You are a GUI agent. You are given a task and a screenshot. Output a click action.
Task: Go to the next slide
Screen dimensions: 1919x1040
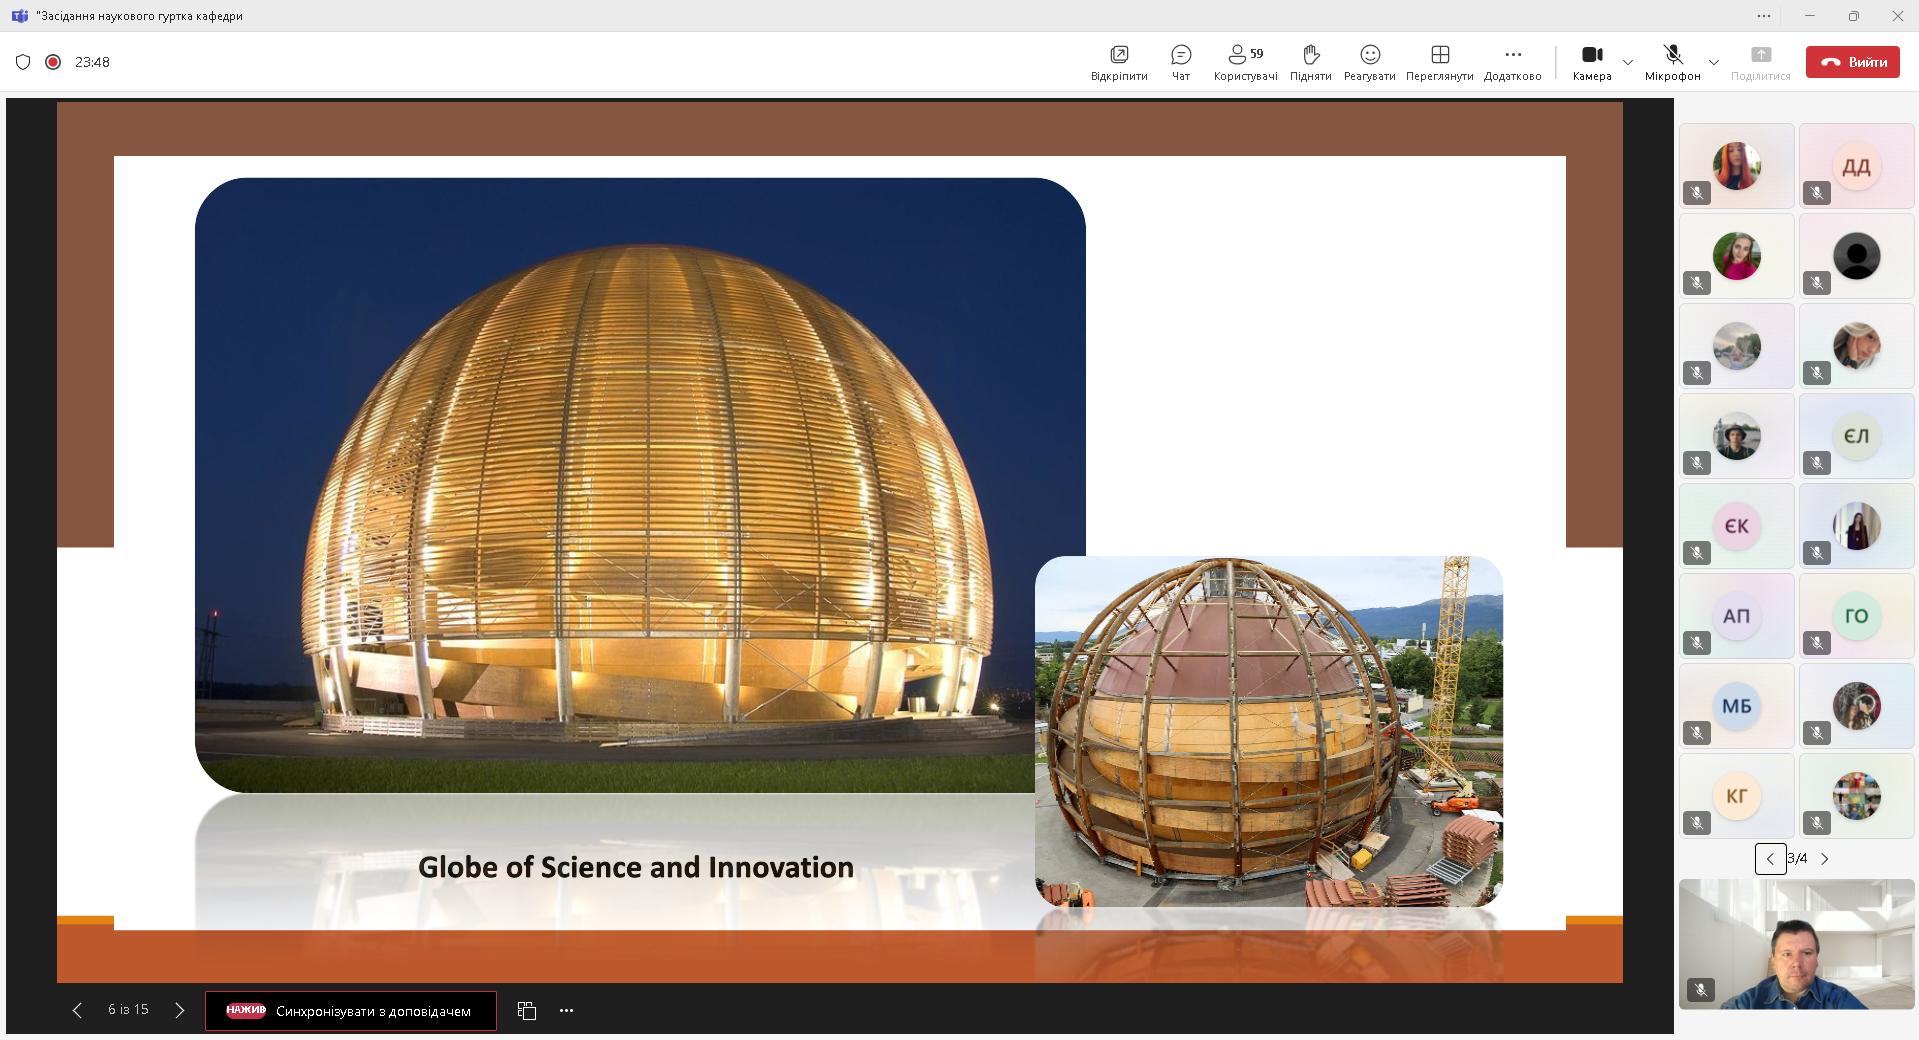(x=180, y=1010)
